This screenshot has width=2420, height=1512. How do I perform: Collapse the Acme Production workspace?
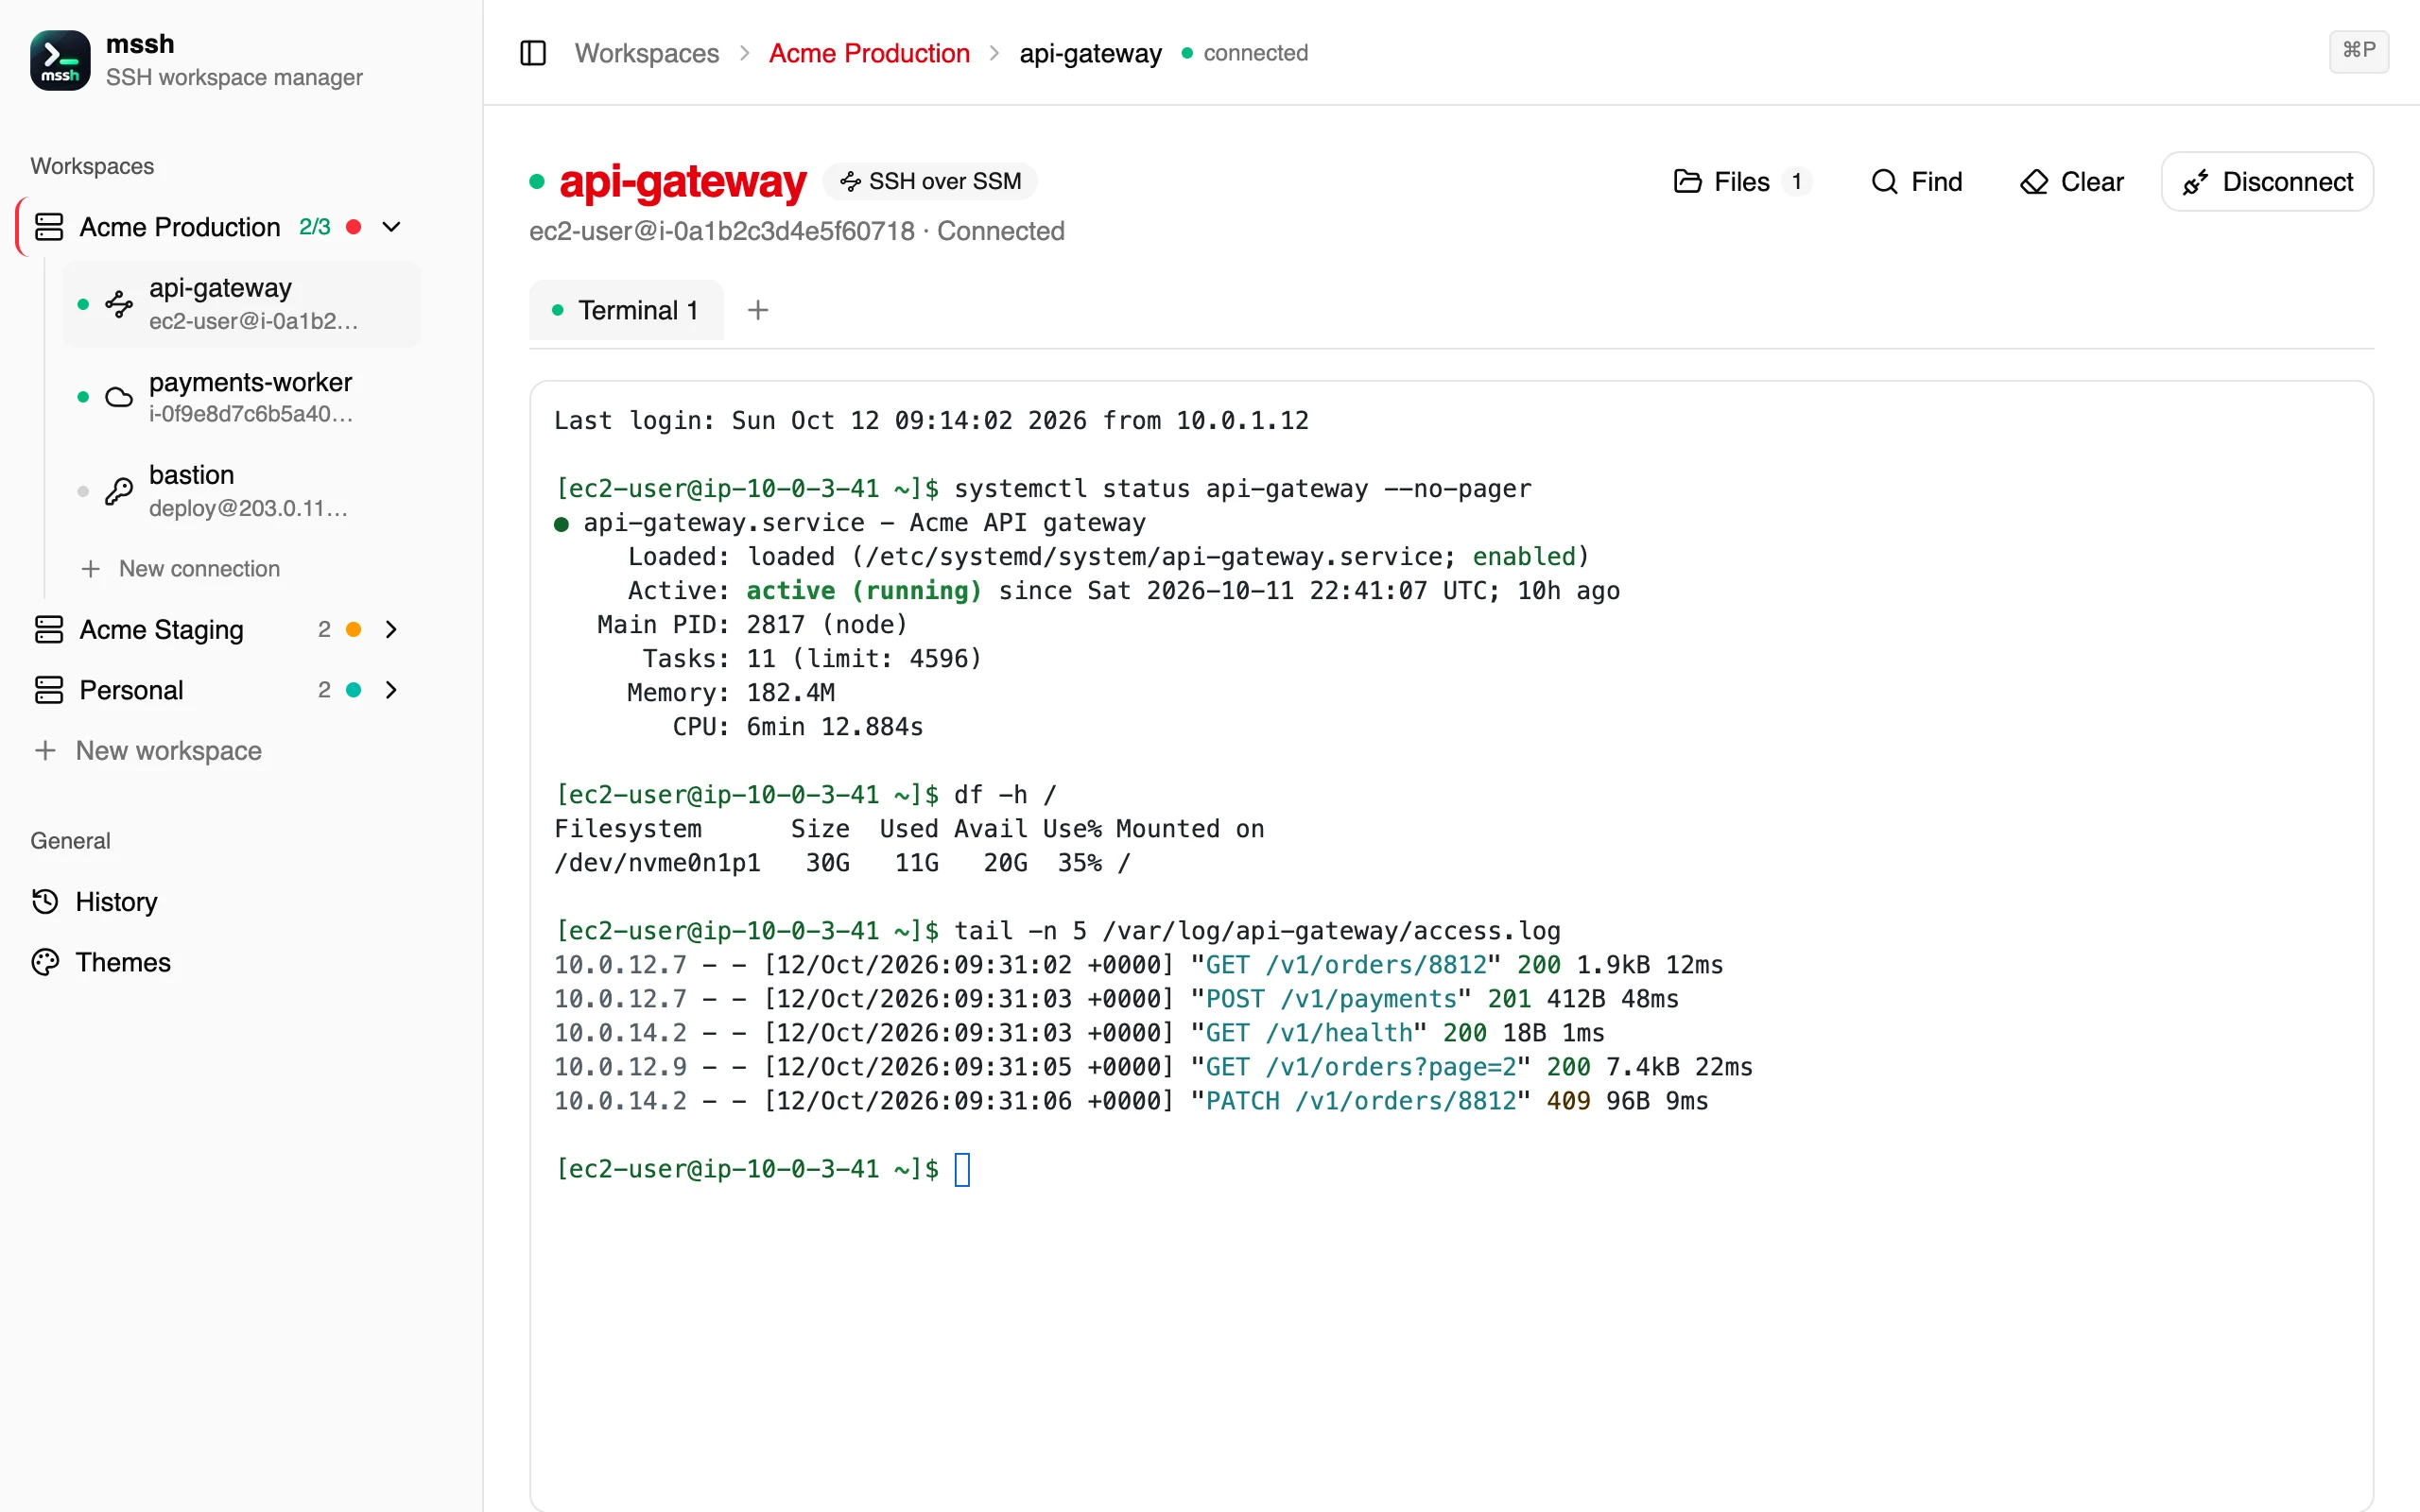tap(392, 227)
